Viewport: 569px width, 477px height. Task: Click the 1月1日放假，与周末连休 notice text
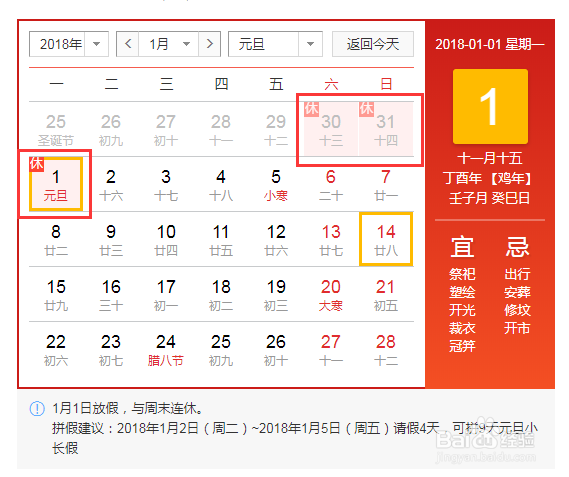pos(127,408)
